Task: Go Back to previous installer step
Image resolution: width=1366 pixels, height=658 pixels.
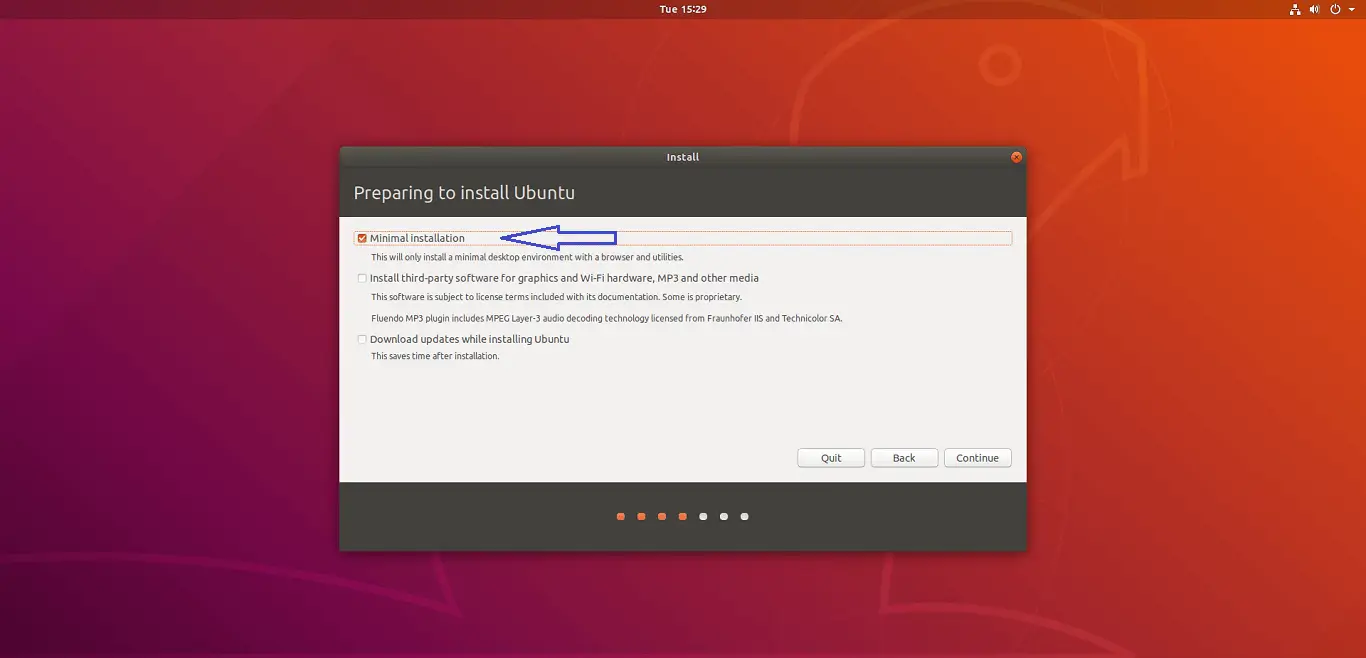Action: (x=904, y=458)
